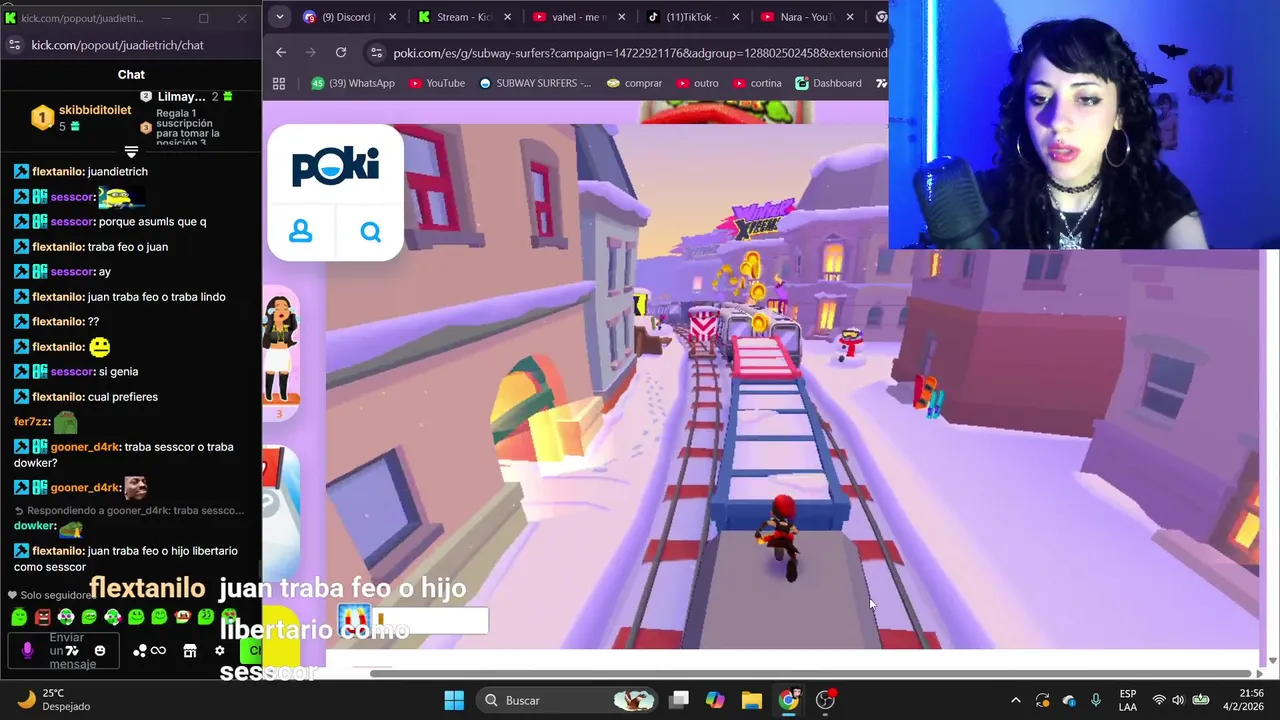Click username dowker in chat
1280x720 pixels.
(x=34, y=525)
